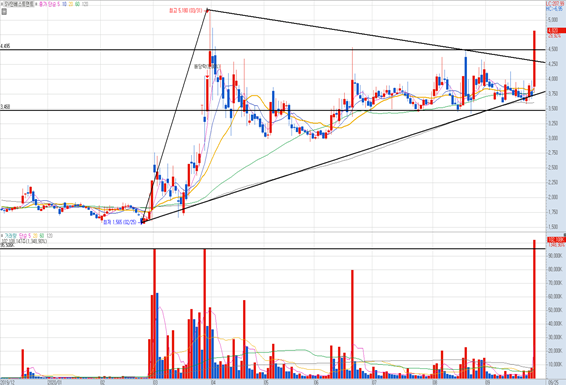Click the red high-price annotation 5,180 (03/31)
Screen dimensions: 567x385
click(186, 11)
